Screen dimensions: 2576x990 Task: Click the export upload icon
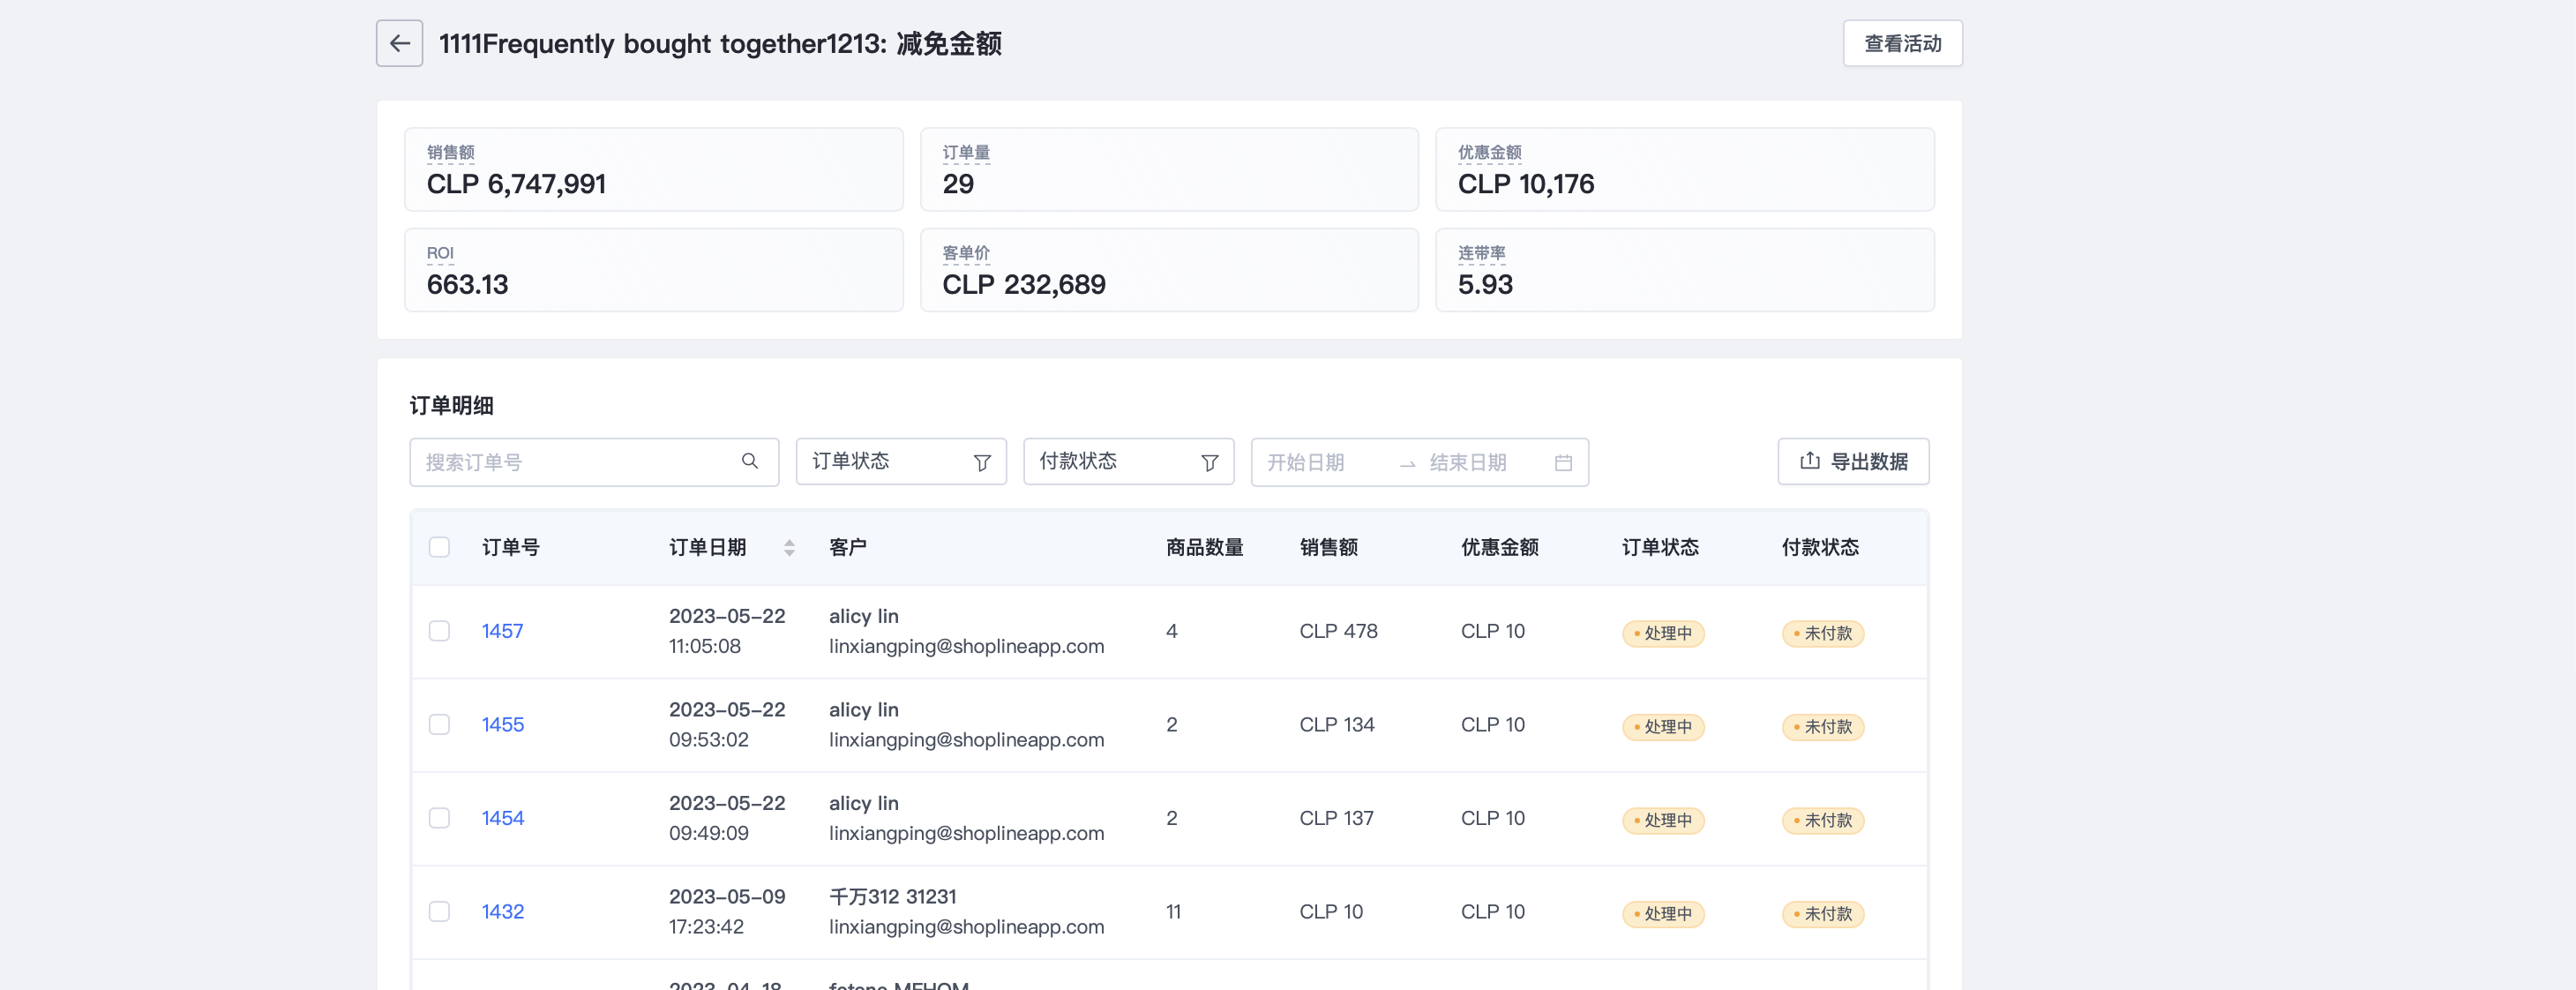(1809, 461)
